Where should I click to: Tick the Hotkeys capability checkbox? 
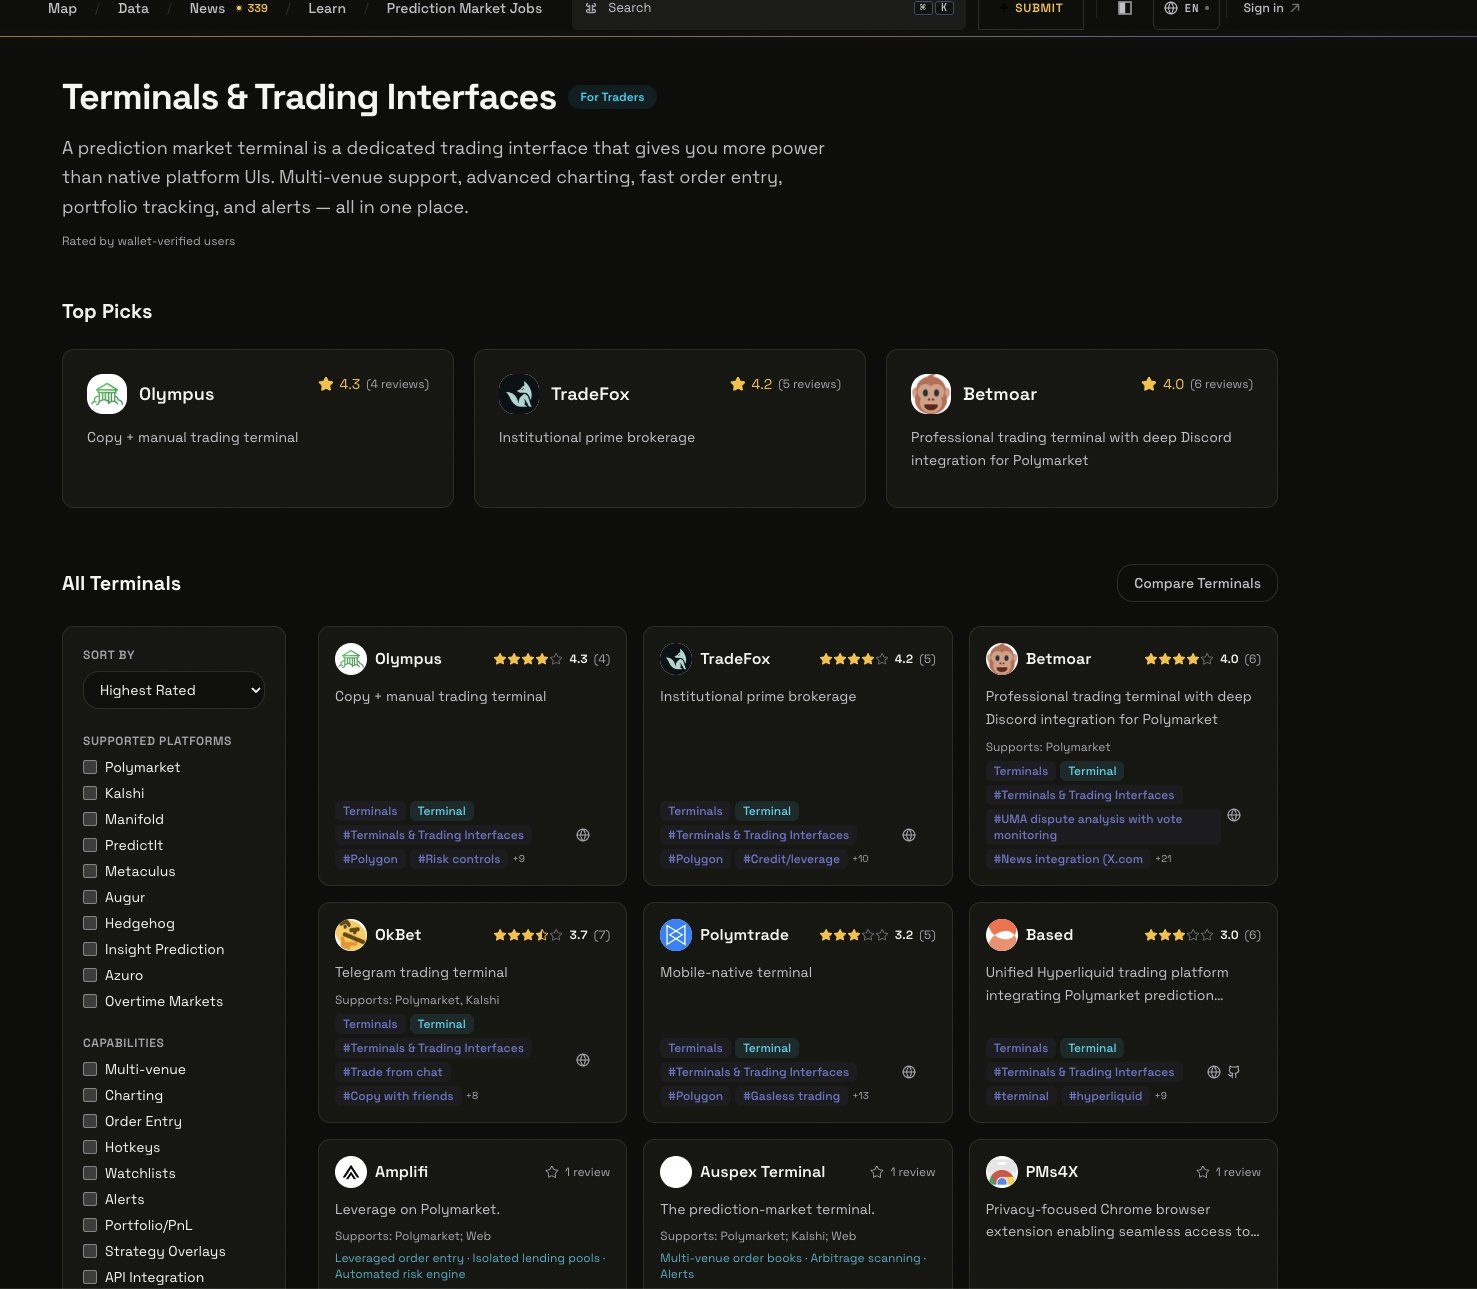90,1147
